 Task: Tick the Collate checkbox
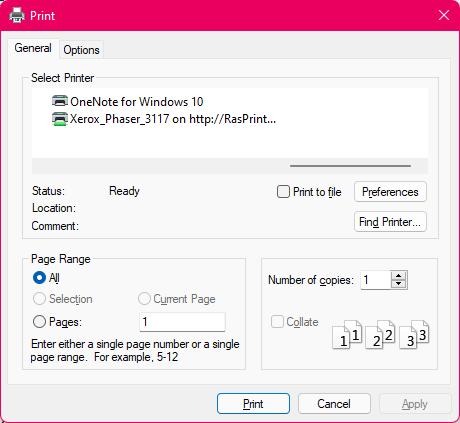click(x=277, y=322)
